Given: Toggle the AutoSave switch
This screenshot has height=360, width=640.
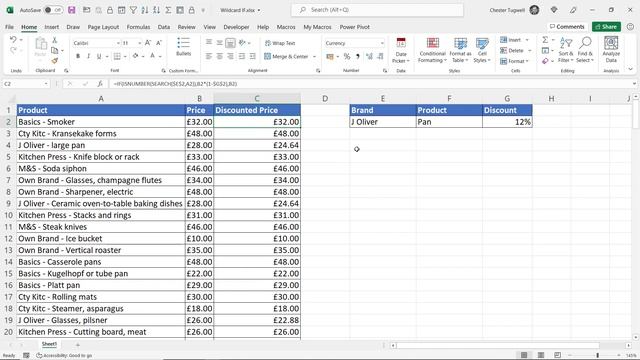Looking at the screenshot, I should point(53,10).
